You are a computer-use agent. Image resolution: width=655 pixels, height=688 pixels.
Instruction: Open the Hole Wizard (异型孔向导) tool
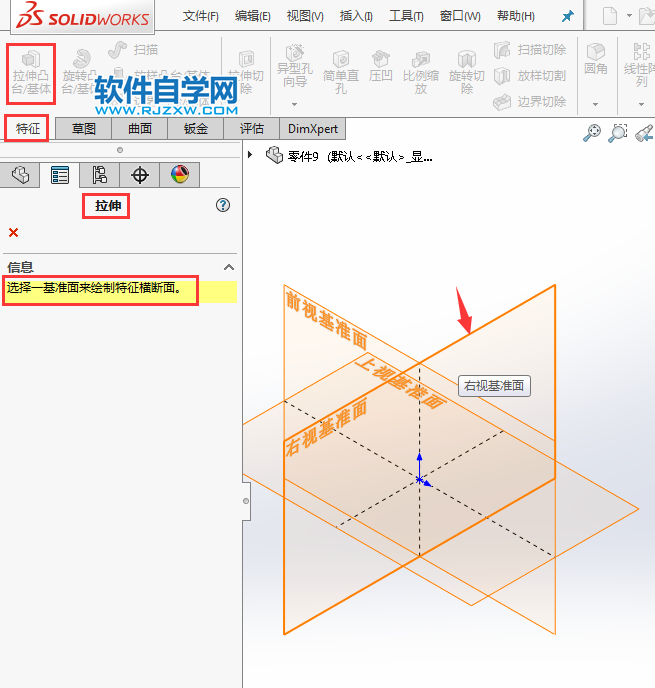tap(294, 66)
